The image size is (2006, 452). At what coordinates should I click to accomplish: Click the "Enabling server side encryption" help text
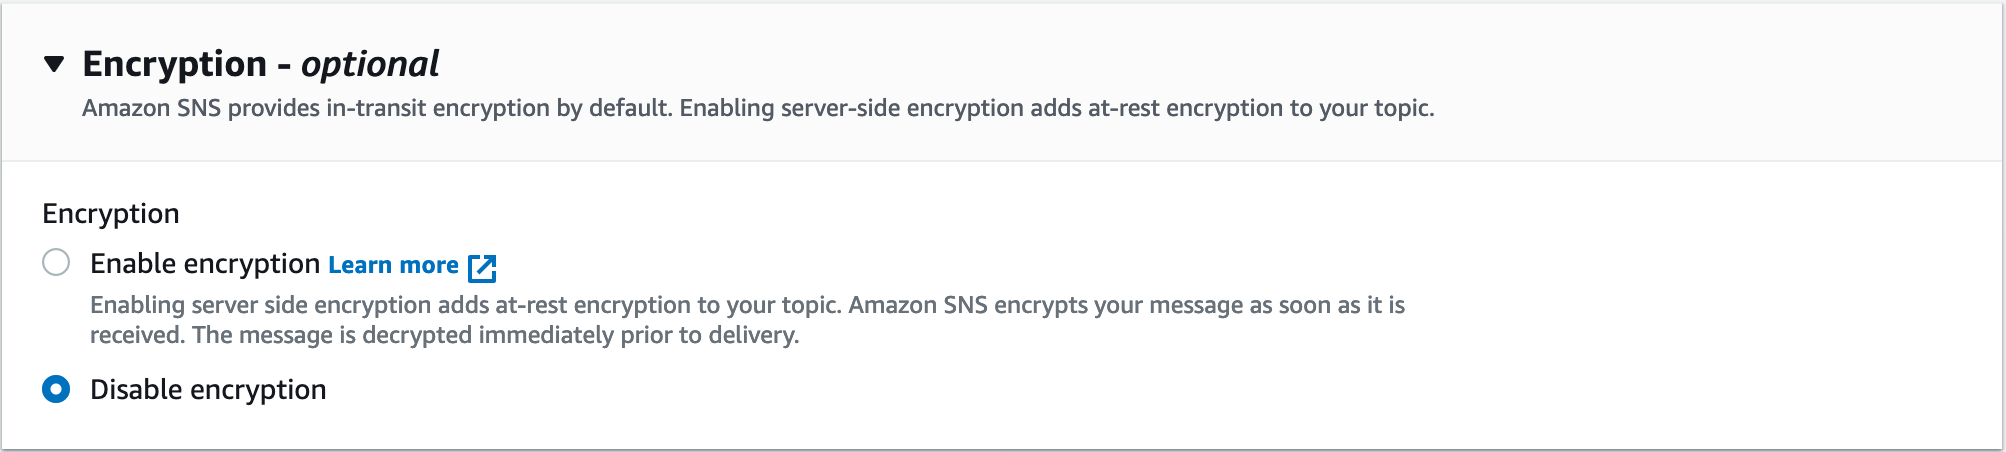click(x=290, y=305)
